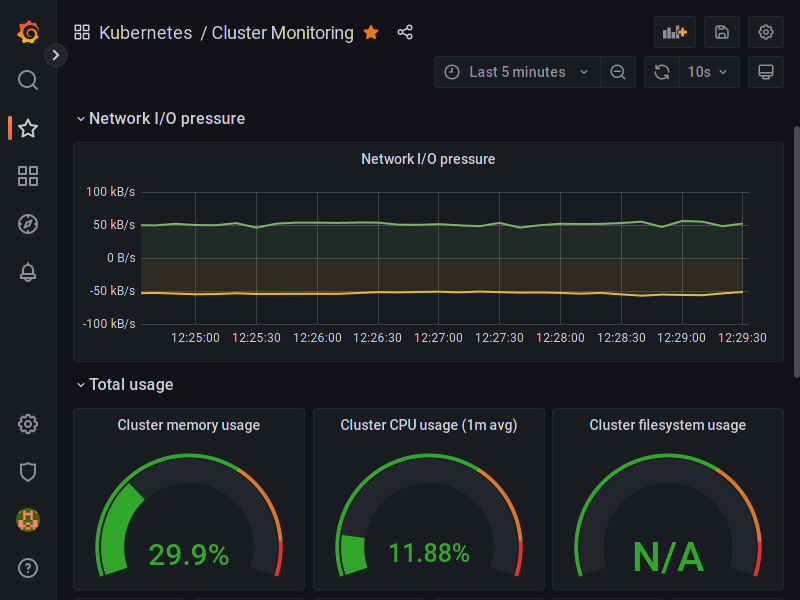Open the Search dashboards icon
This screenshot has width=800, height=600.
pos(28,80)
